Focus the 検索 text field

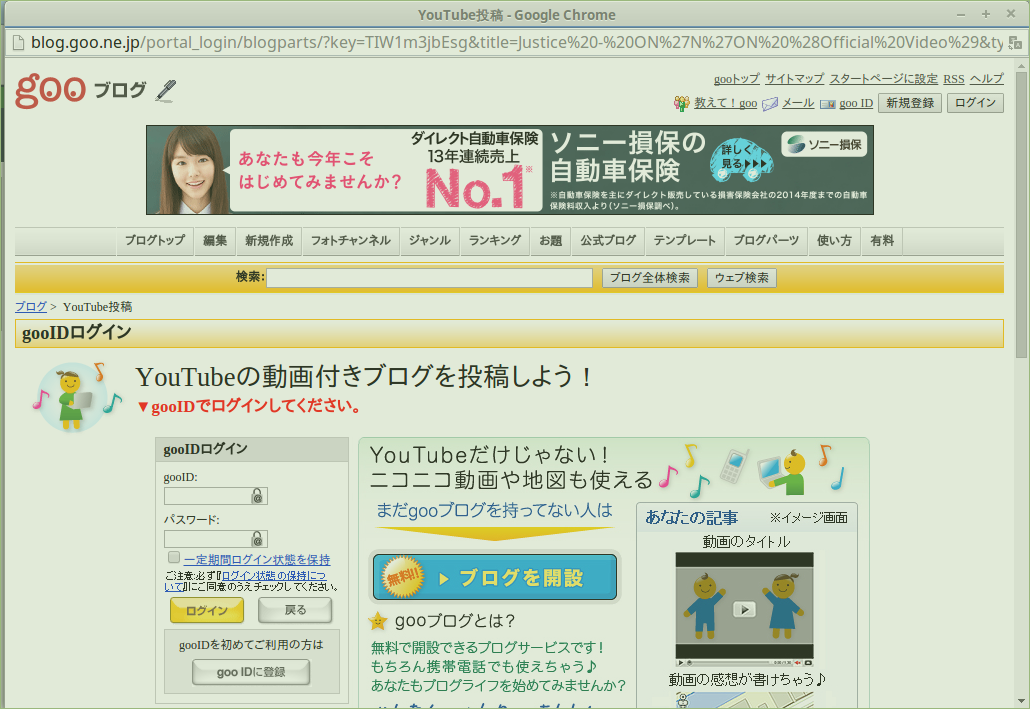pyautogui.click(x=430, y=278)
